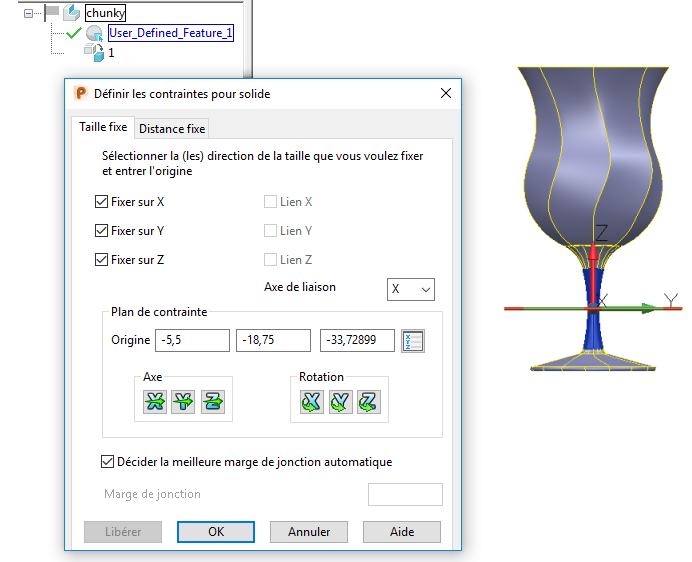
Task: Click the chunky model icon in tree
Action: [x=71, y=13]
